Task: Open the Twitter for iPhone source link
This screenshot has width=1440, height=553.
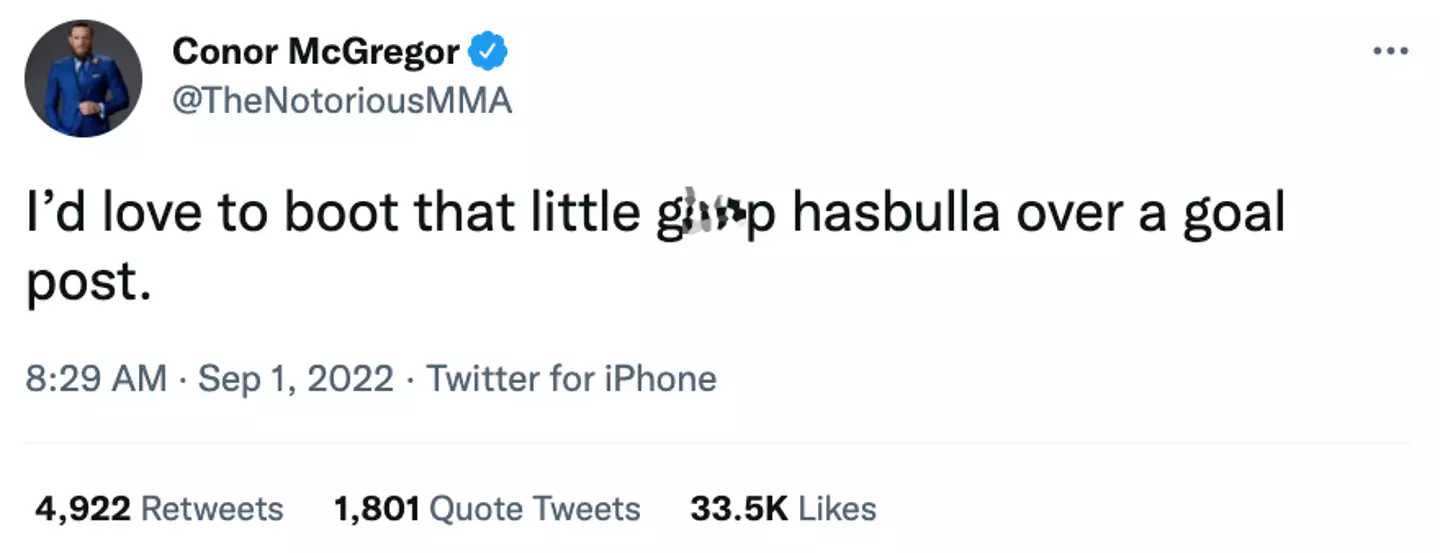Action: point(572,379)
